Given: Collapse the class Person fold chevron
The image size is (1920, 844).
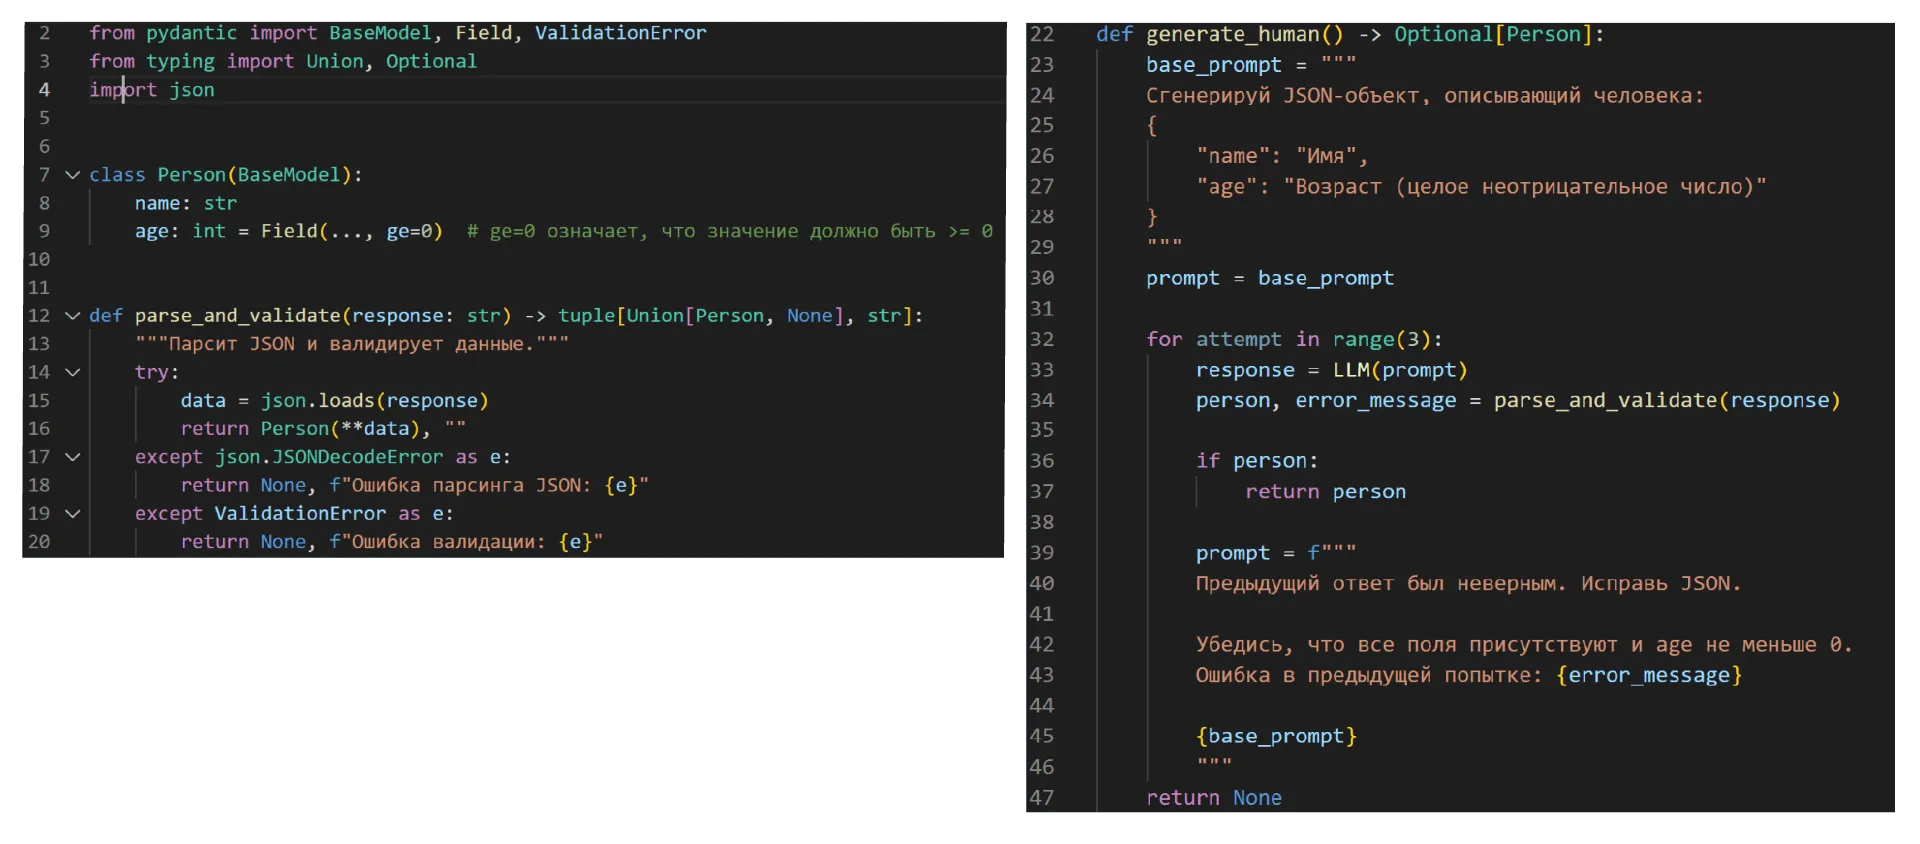Looking at the screenshot, I should 72,175.
